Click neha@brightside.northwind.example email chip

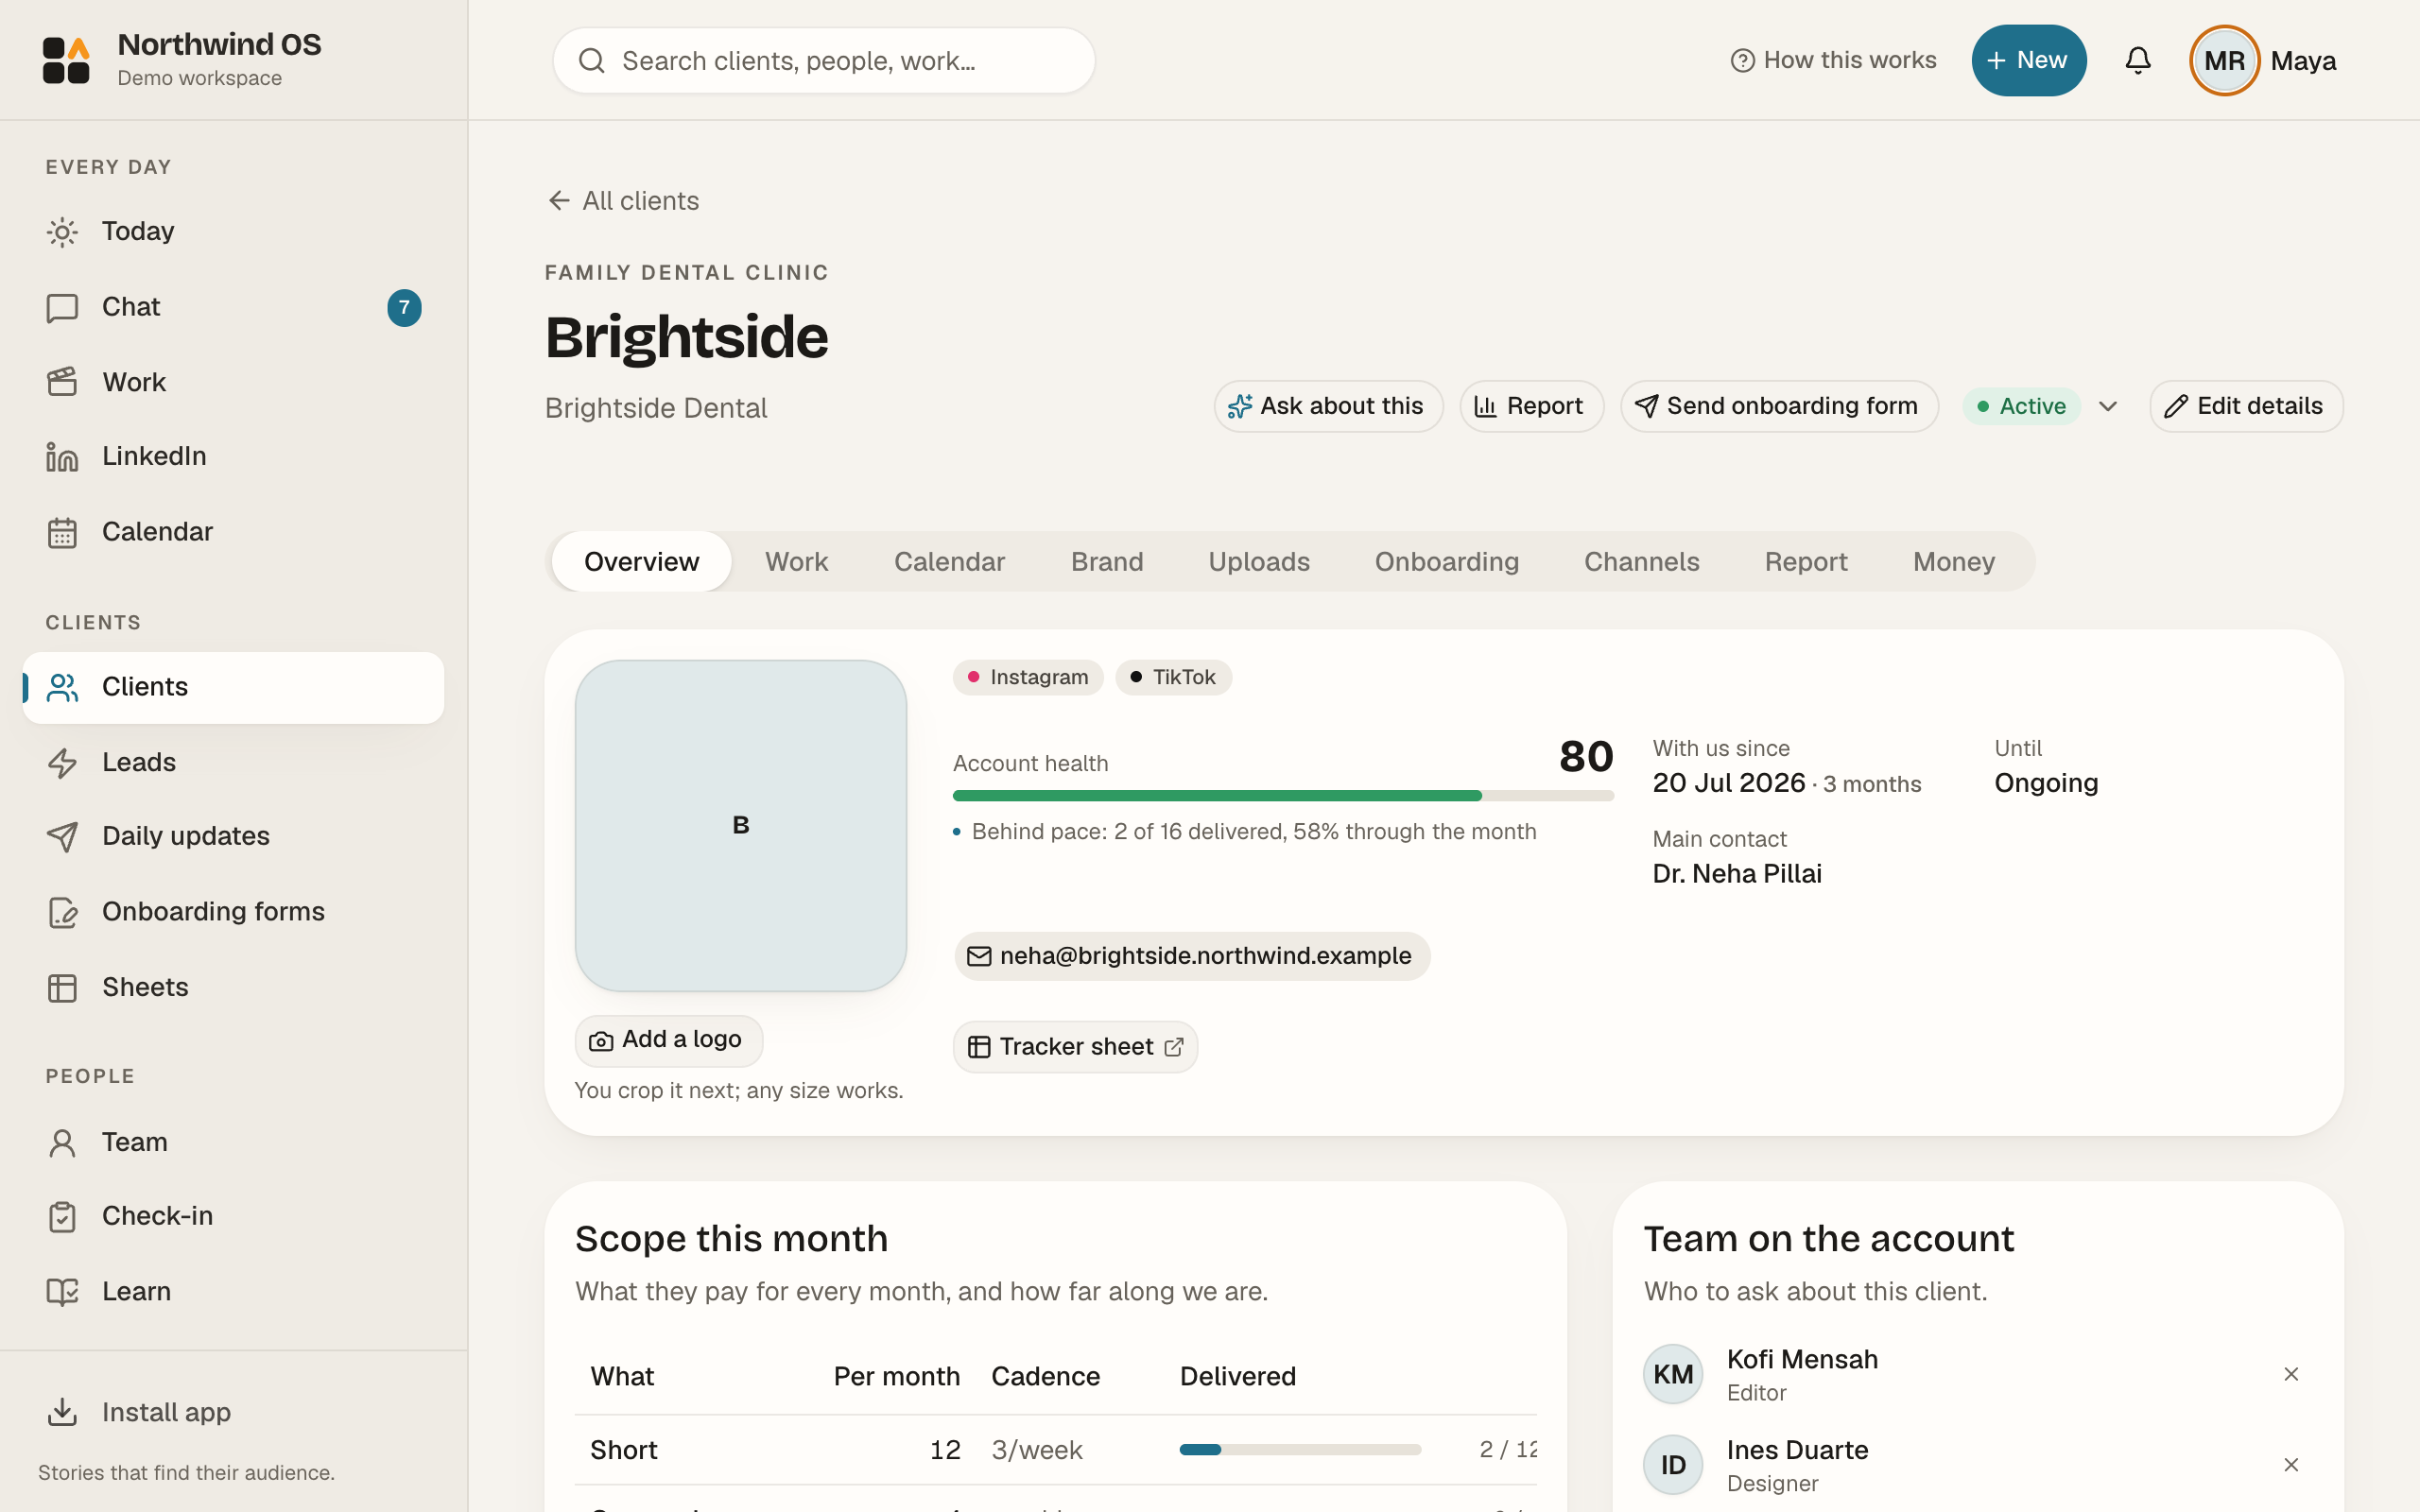coord(1191,956)
